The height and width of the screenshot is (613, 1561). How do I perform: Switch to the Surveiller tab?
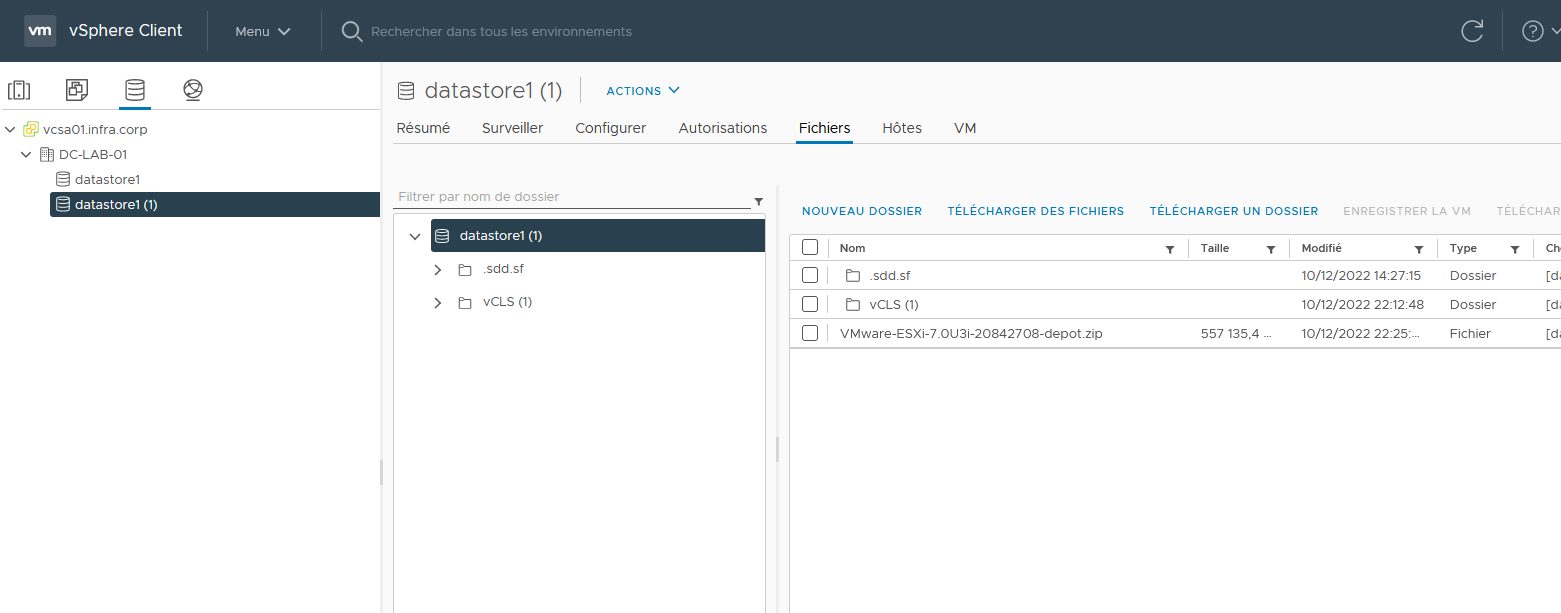(x=512, y=128)
